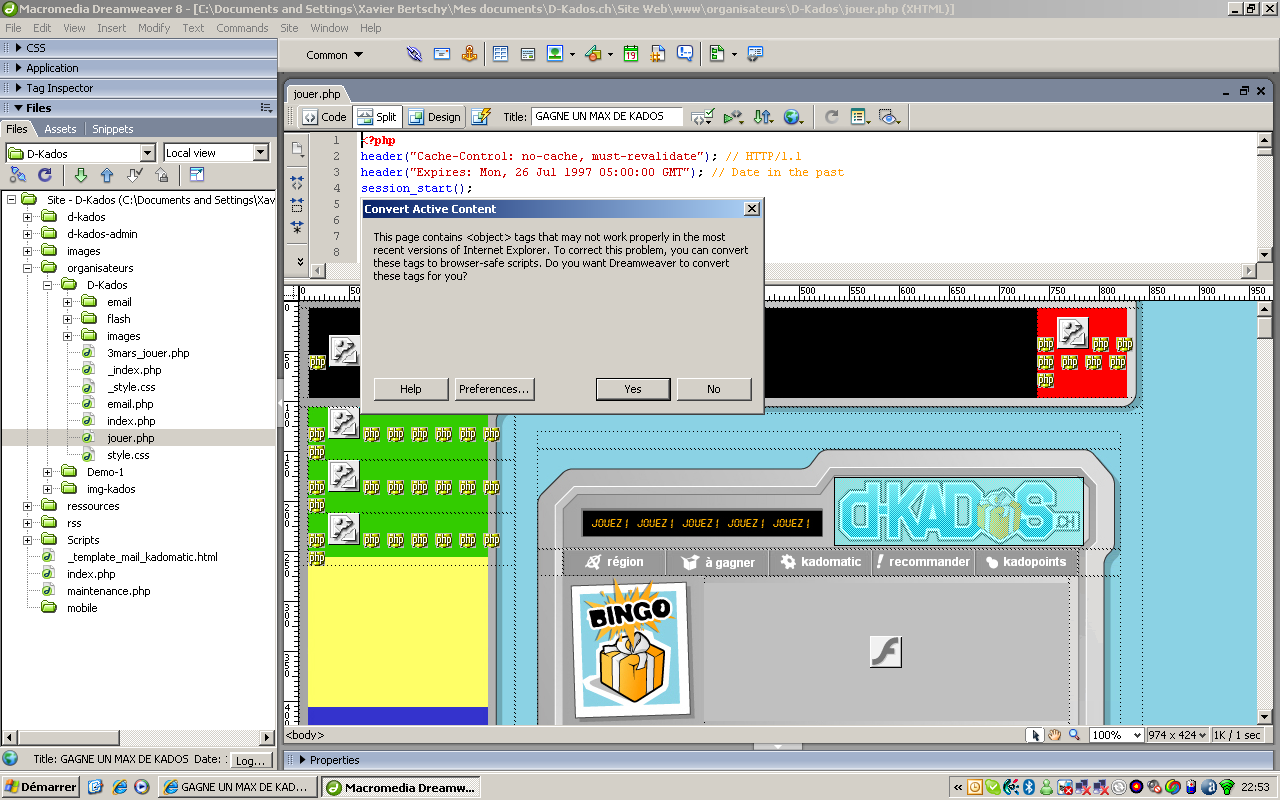
Task: Insert a table from the Insert bar
Action: (500, 54)
